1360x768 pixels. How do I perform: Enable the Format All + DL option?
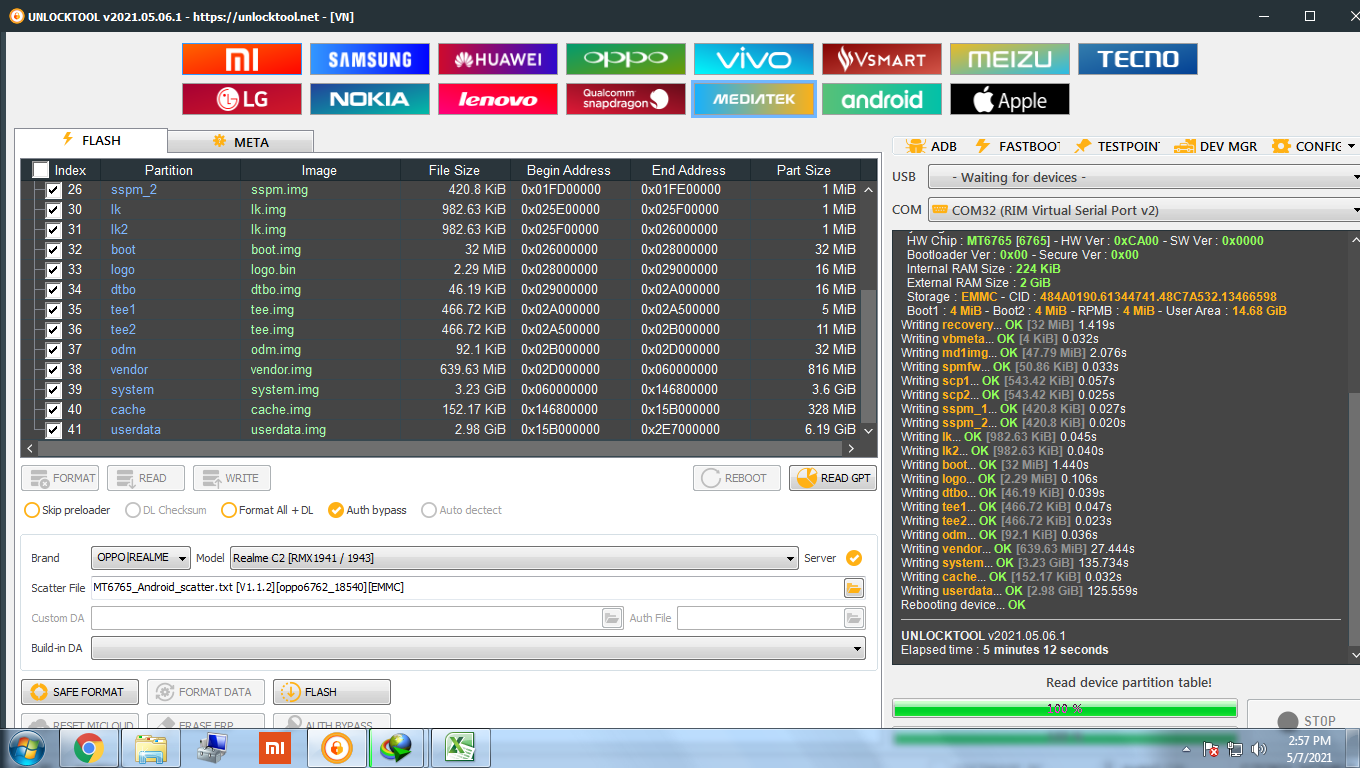[267, 510]
